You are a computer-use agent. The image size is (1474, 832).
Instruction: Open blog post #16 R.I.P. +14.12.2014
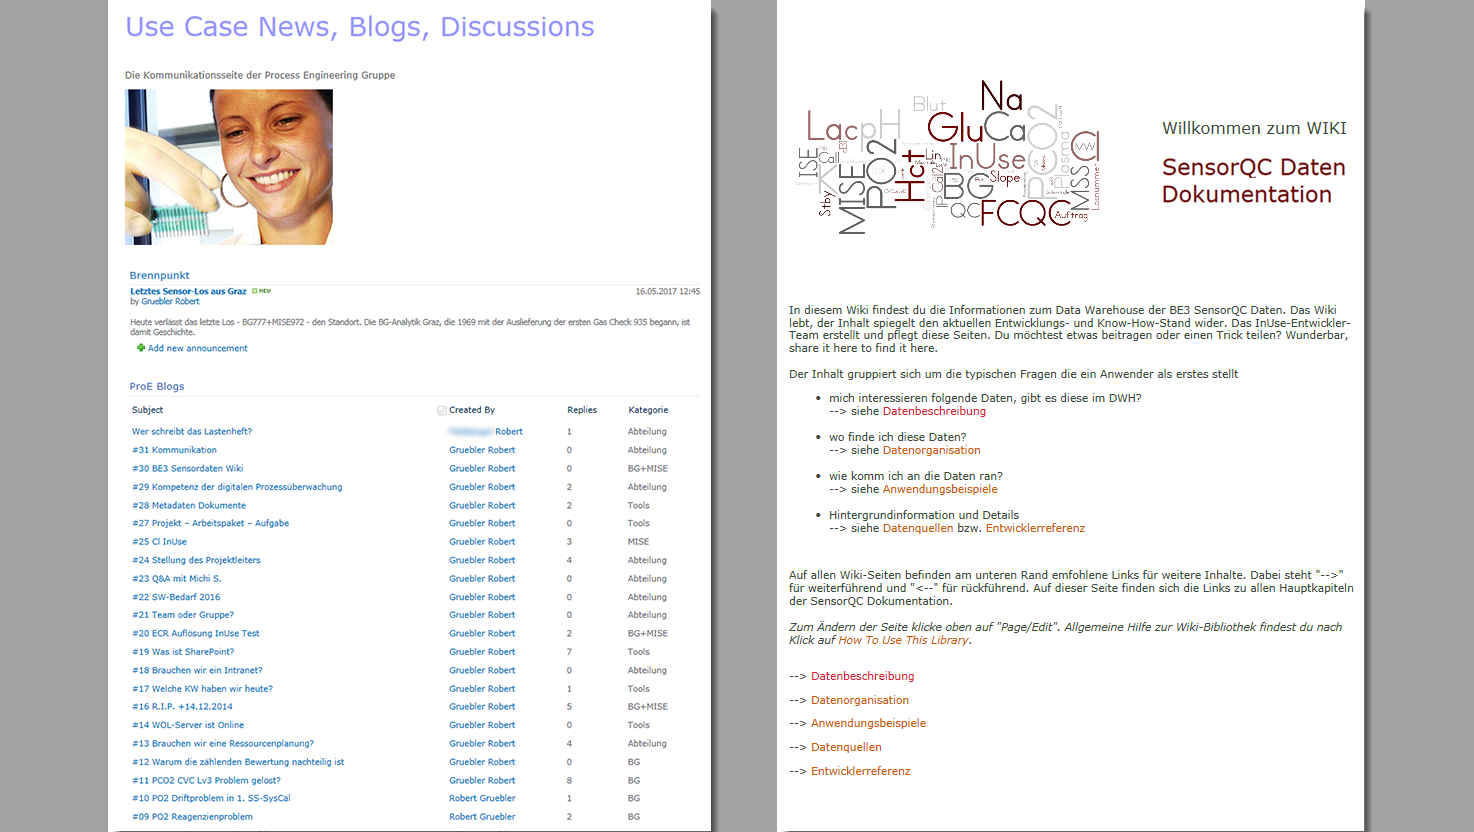coord(182,706)
